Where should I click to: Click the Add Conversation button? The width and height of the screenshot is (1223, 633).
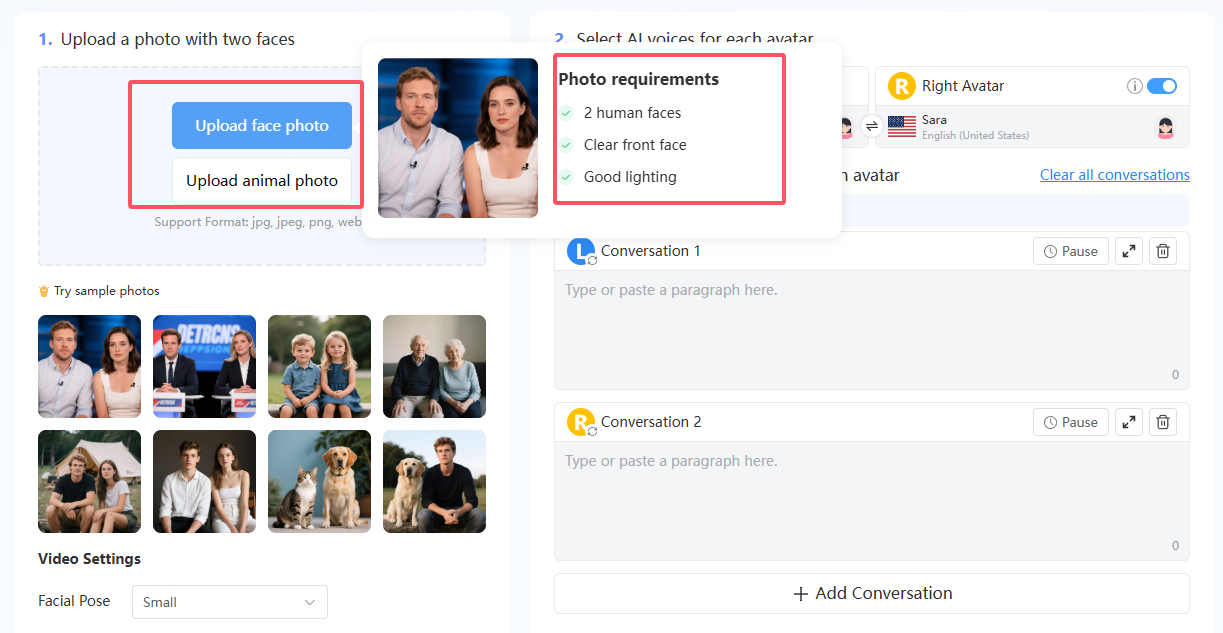[871, 594]
